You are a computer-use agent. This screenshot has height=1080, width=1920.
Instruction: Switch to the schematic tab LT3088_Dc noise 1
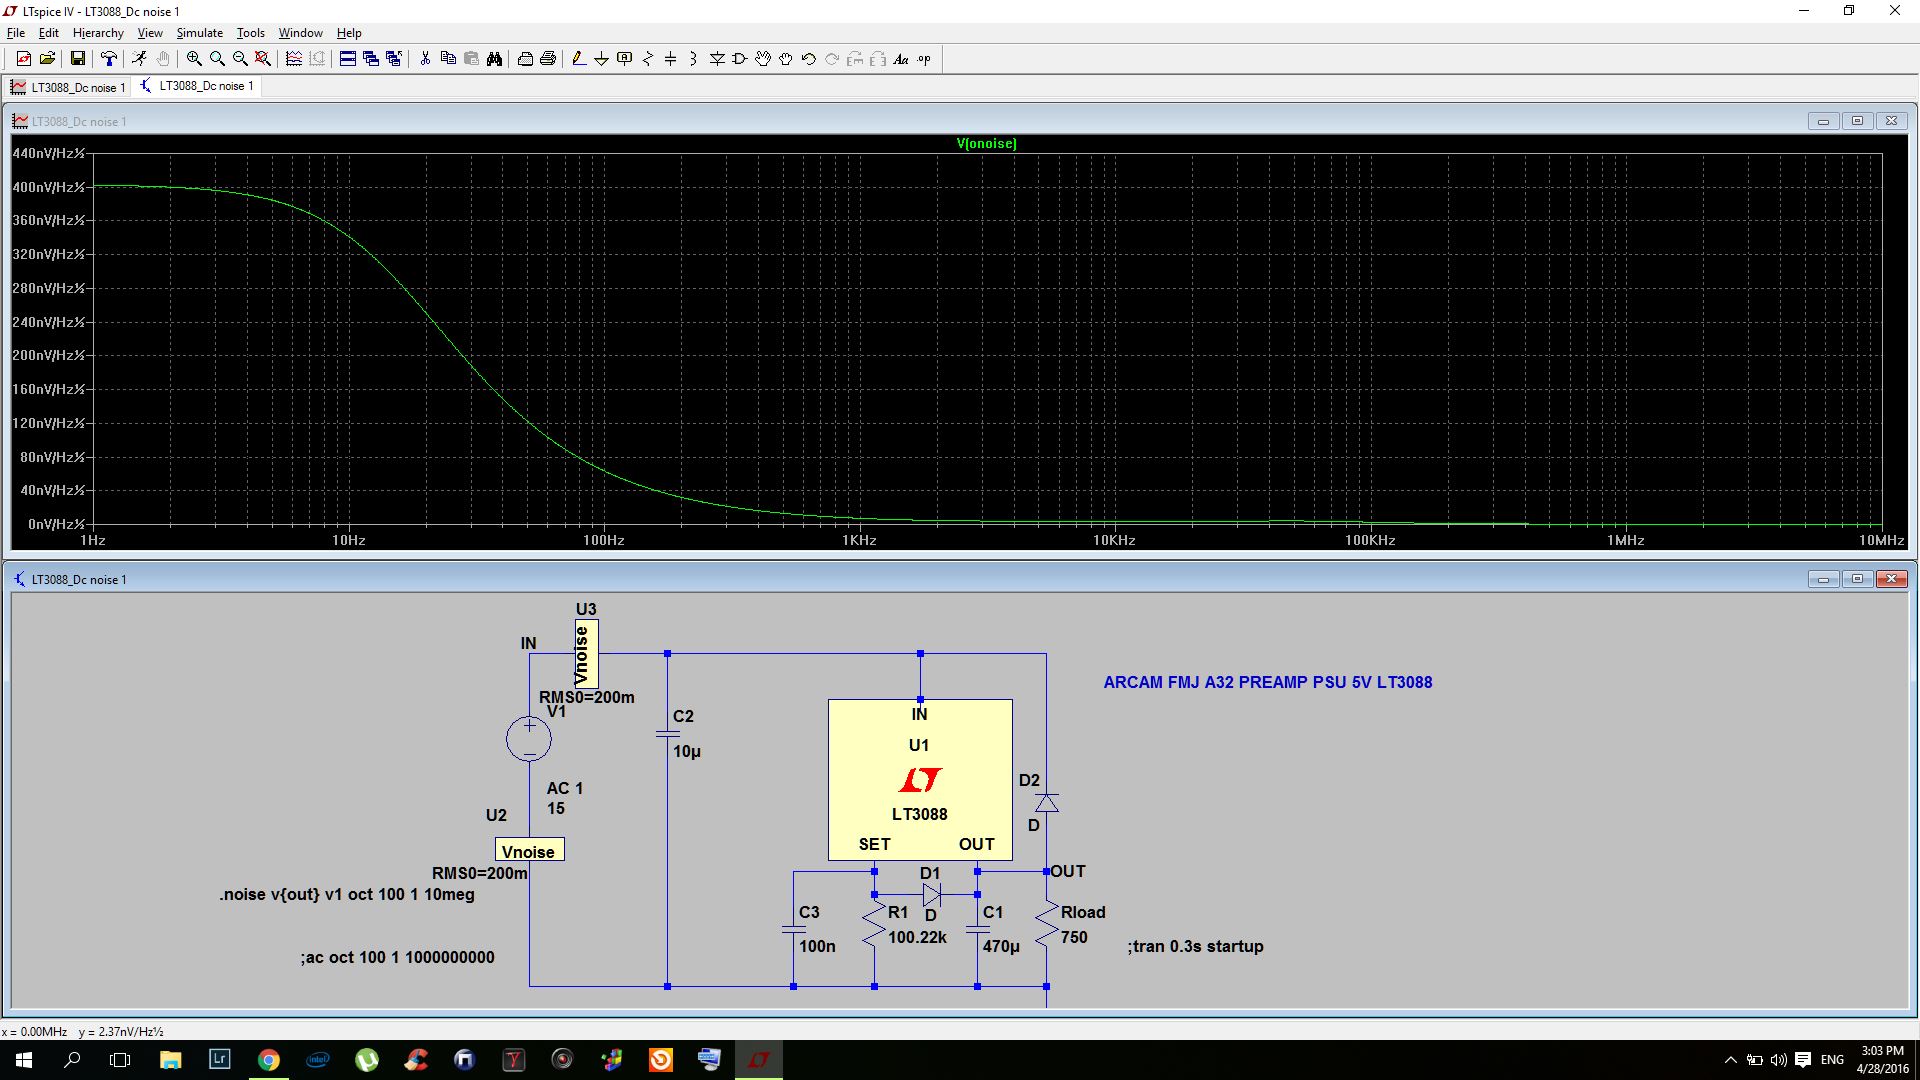197,86
